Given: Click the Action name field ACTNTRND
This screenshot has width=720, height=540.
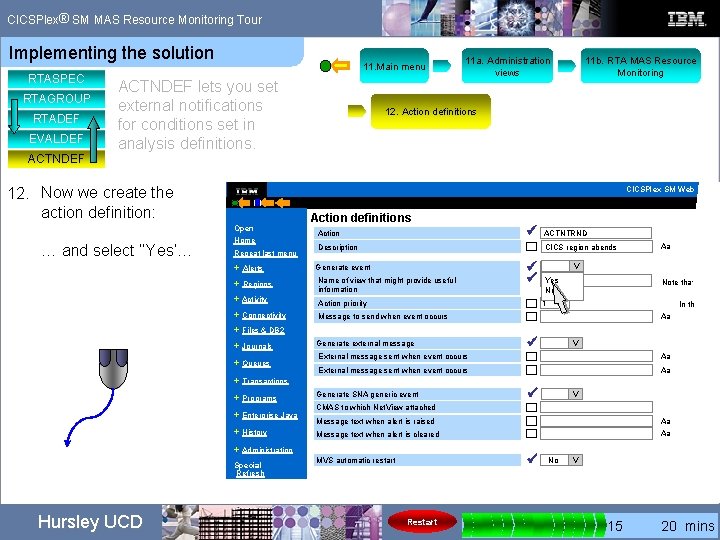Looking at the screenshot, I should click(596, 233).
